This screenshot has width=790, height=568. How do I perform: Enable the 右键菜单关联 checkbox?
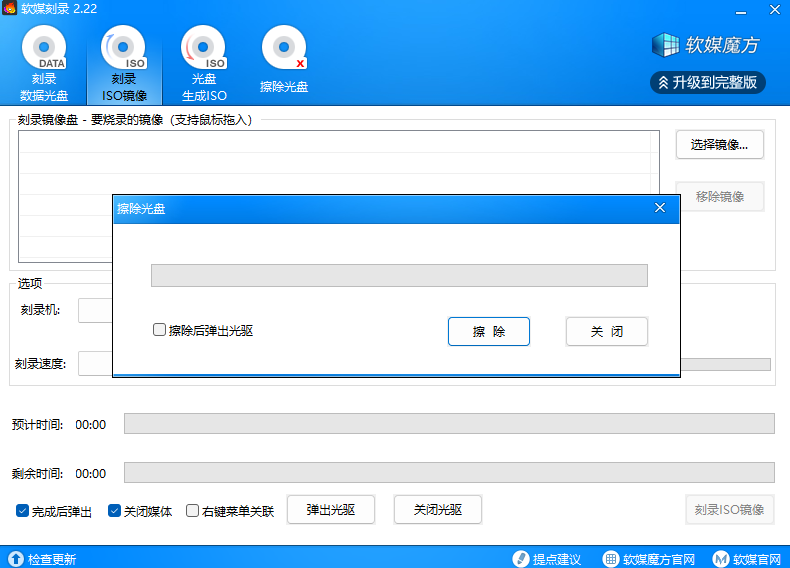click(x=193, y=511)
